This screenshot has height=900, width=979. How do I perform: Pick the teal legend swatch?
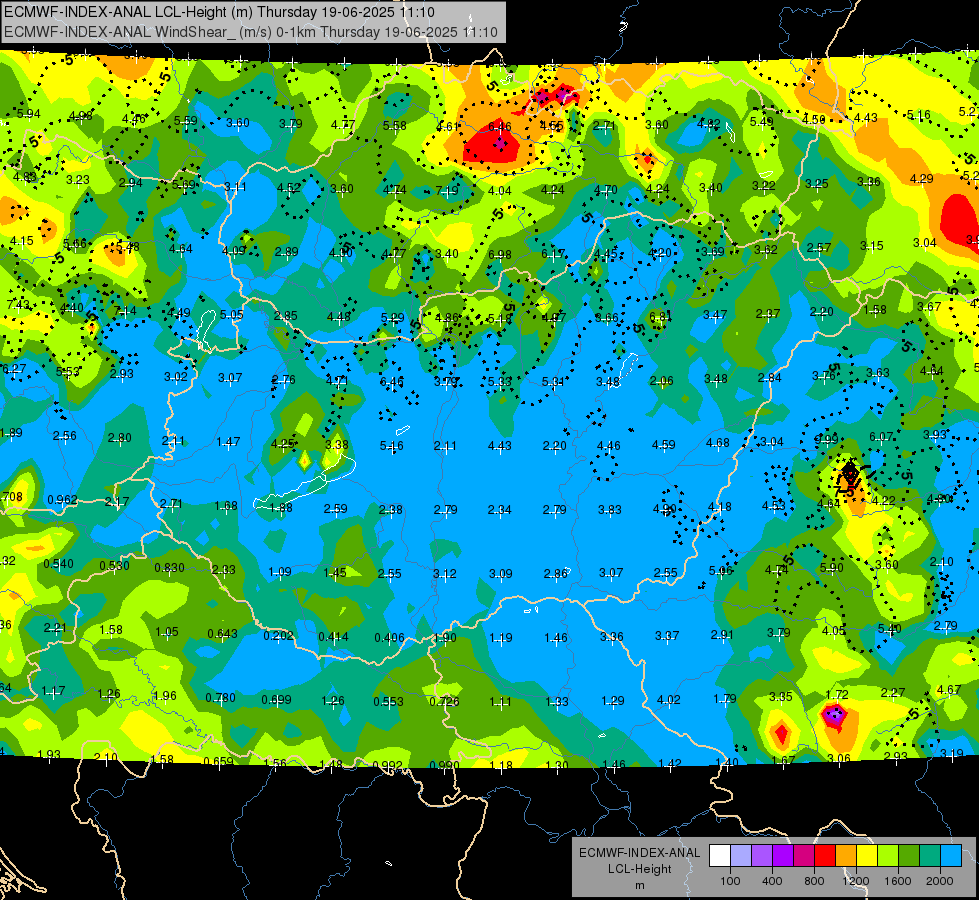(930, 855)
